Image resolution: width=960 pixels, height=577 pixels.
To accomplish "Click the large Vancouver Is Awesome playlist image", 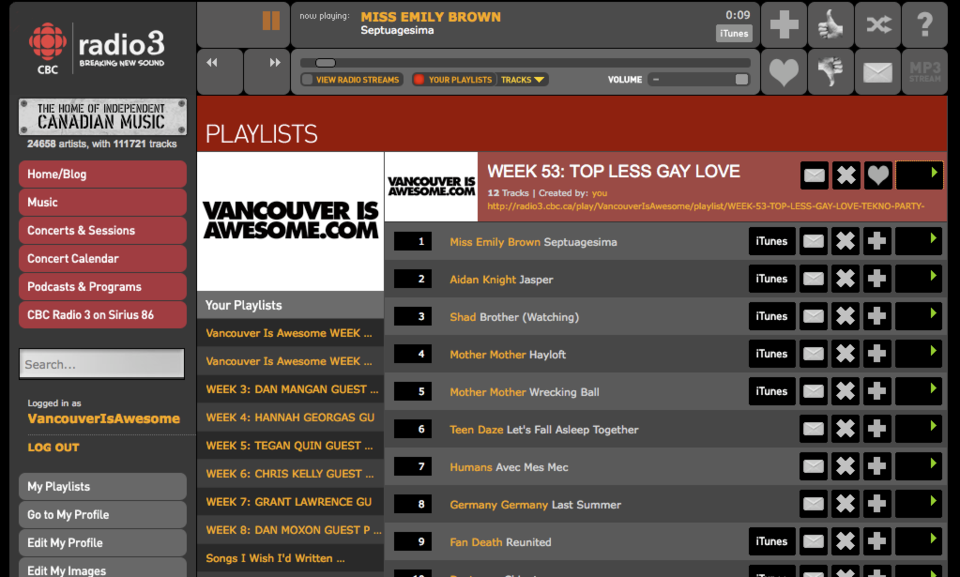I will click(290, 221).
